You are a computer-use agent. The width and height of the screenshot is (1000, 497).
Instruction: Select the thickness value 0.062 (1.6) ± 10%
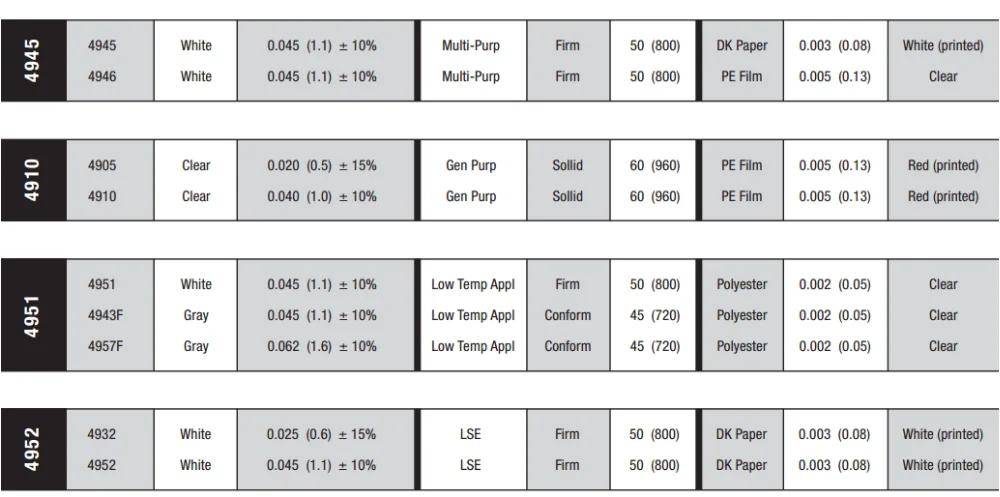click(321, 346)
